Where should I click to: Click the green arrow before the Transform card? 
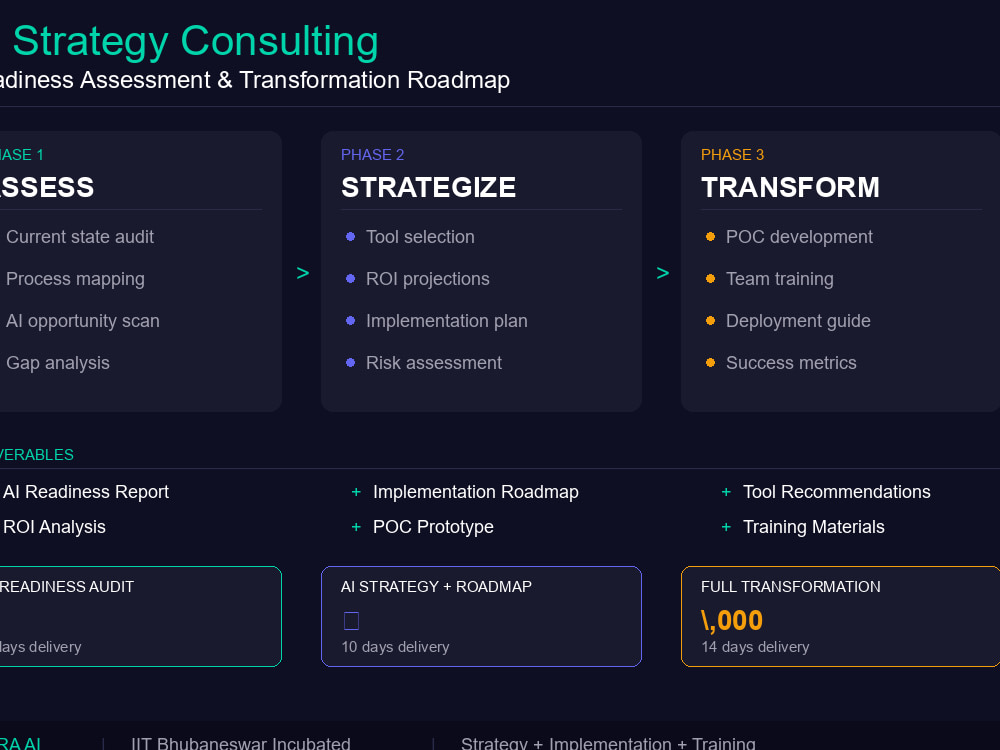[x=663, y=273]
